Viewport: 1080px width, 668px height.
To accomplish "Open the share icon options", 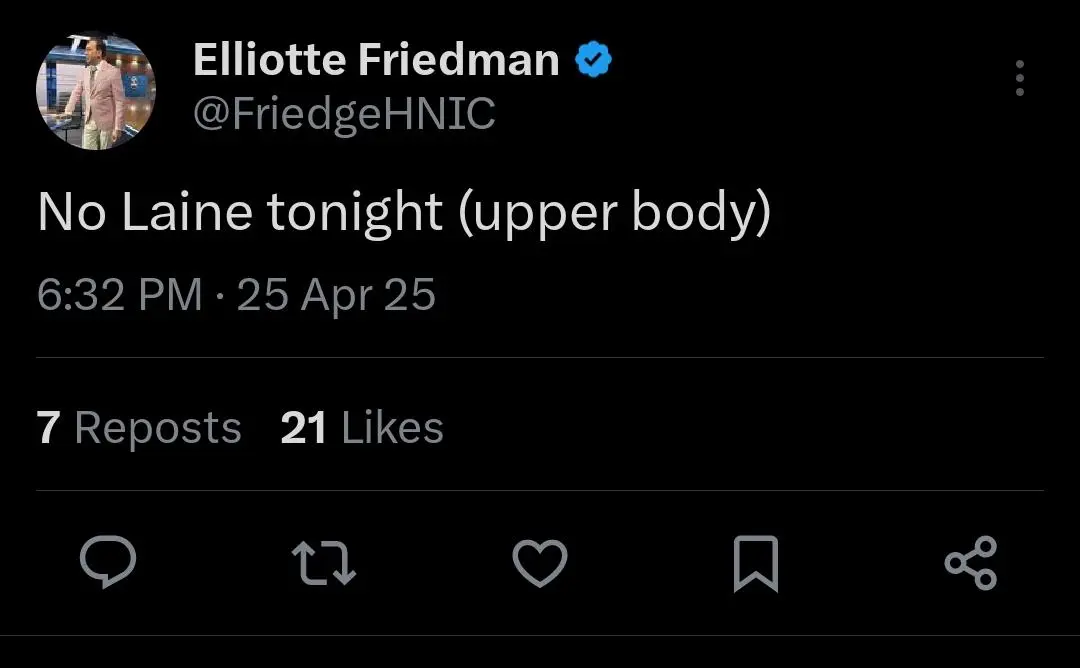I will click(x=971, y=563).
